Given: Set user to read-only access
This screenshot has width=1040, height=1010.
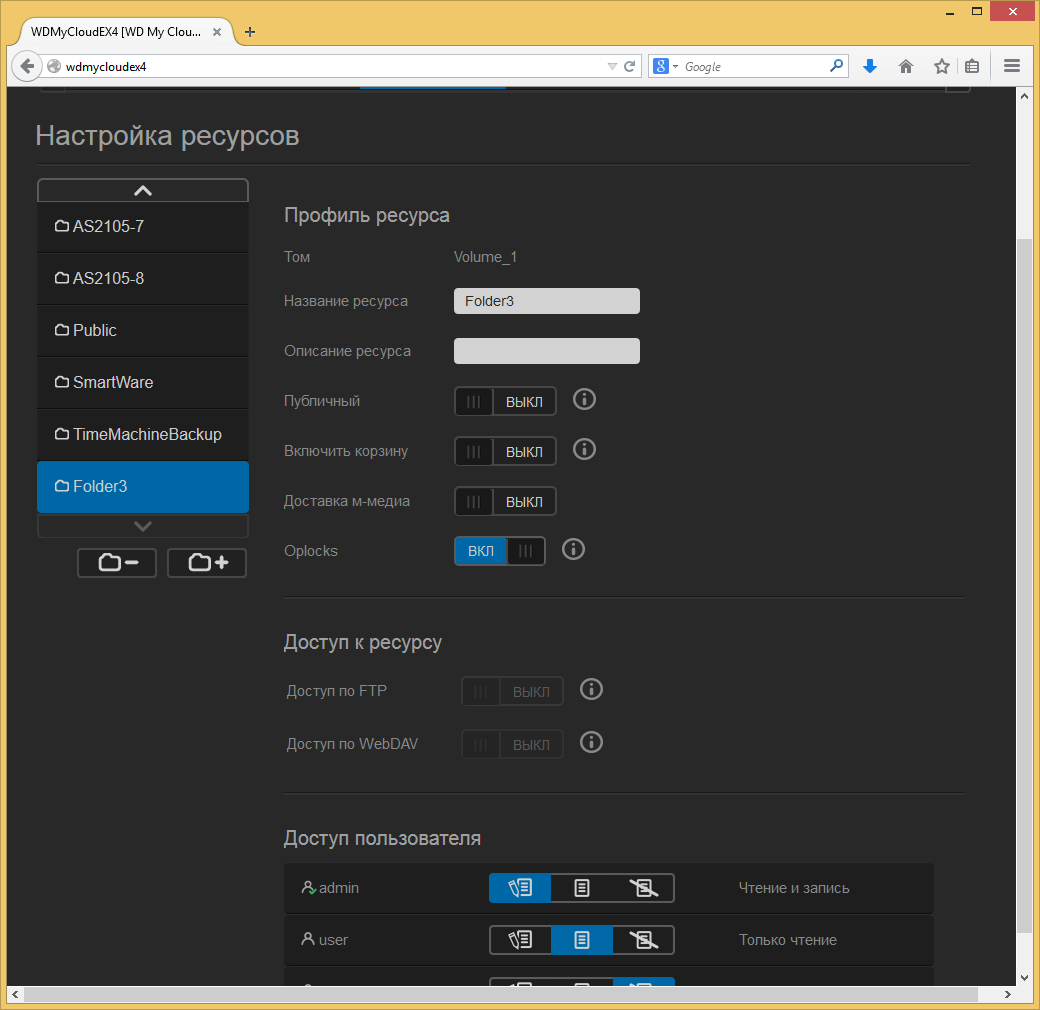Looking at the screenshot, I should [x=582, y=940].
